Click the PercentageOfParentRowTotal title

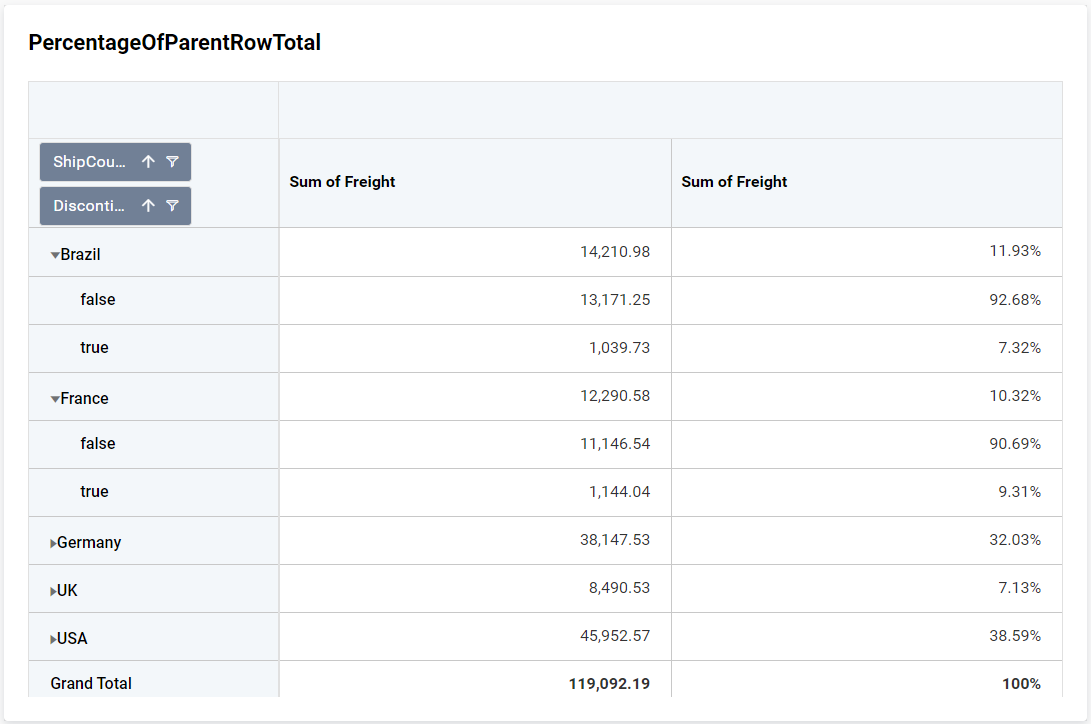click(175, 42)
